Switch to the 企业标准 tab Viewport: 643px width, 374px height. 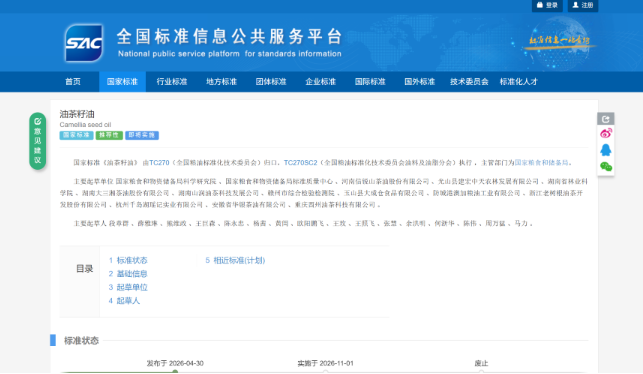[321, 82]
